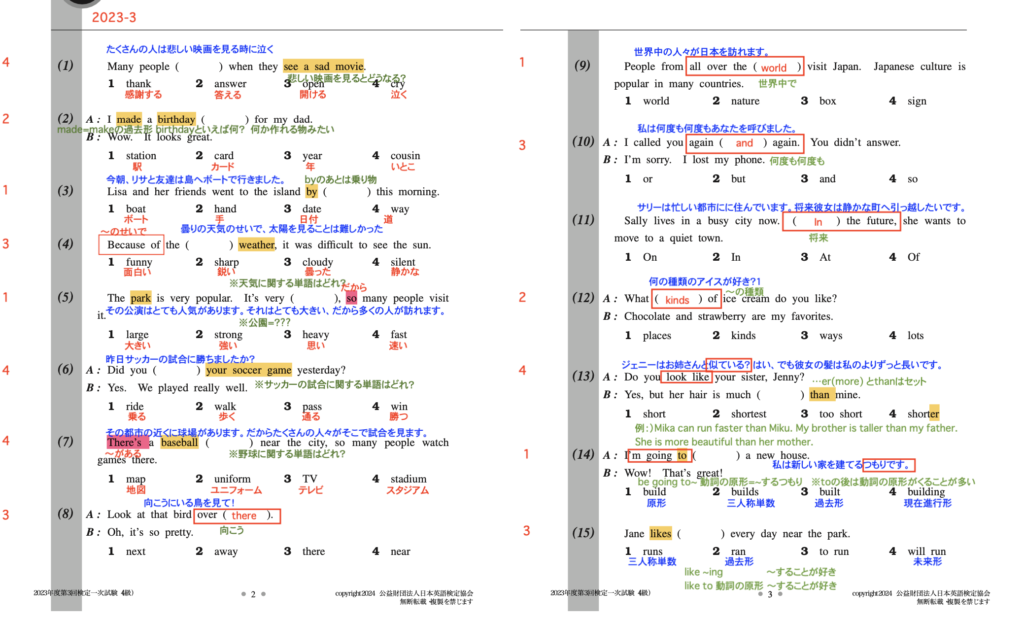Select 'boat' as the answer to question 3
Viewport: 1024px width, 620px height.
[136, 209]
